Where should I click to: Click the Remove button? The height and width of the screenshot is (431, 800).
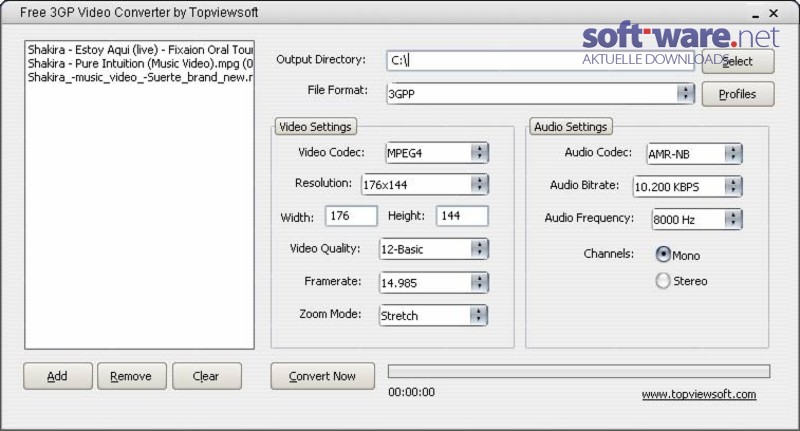(132, 376)
